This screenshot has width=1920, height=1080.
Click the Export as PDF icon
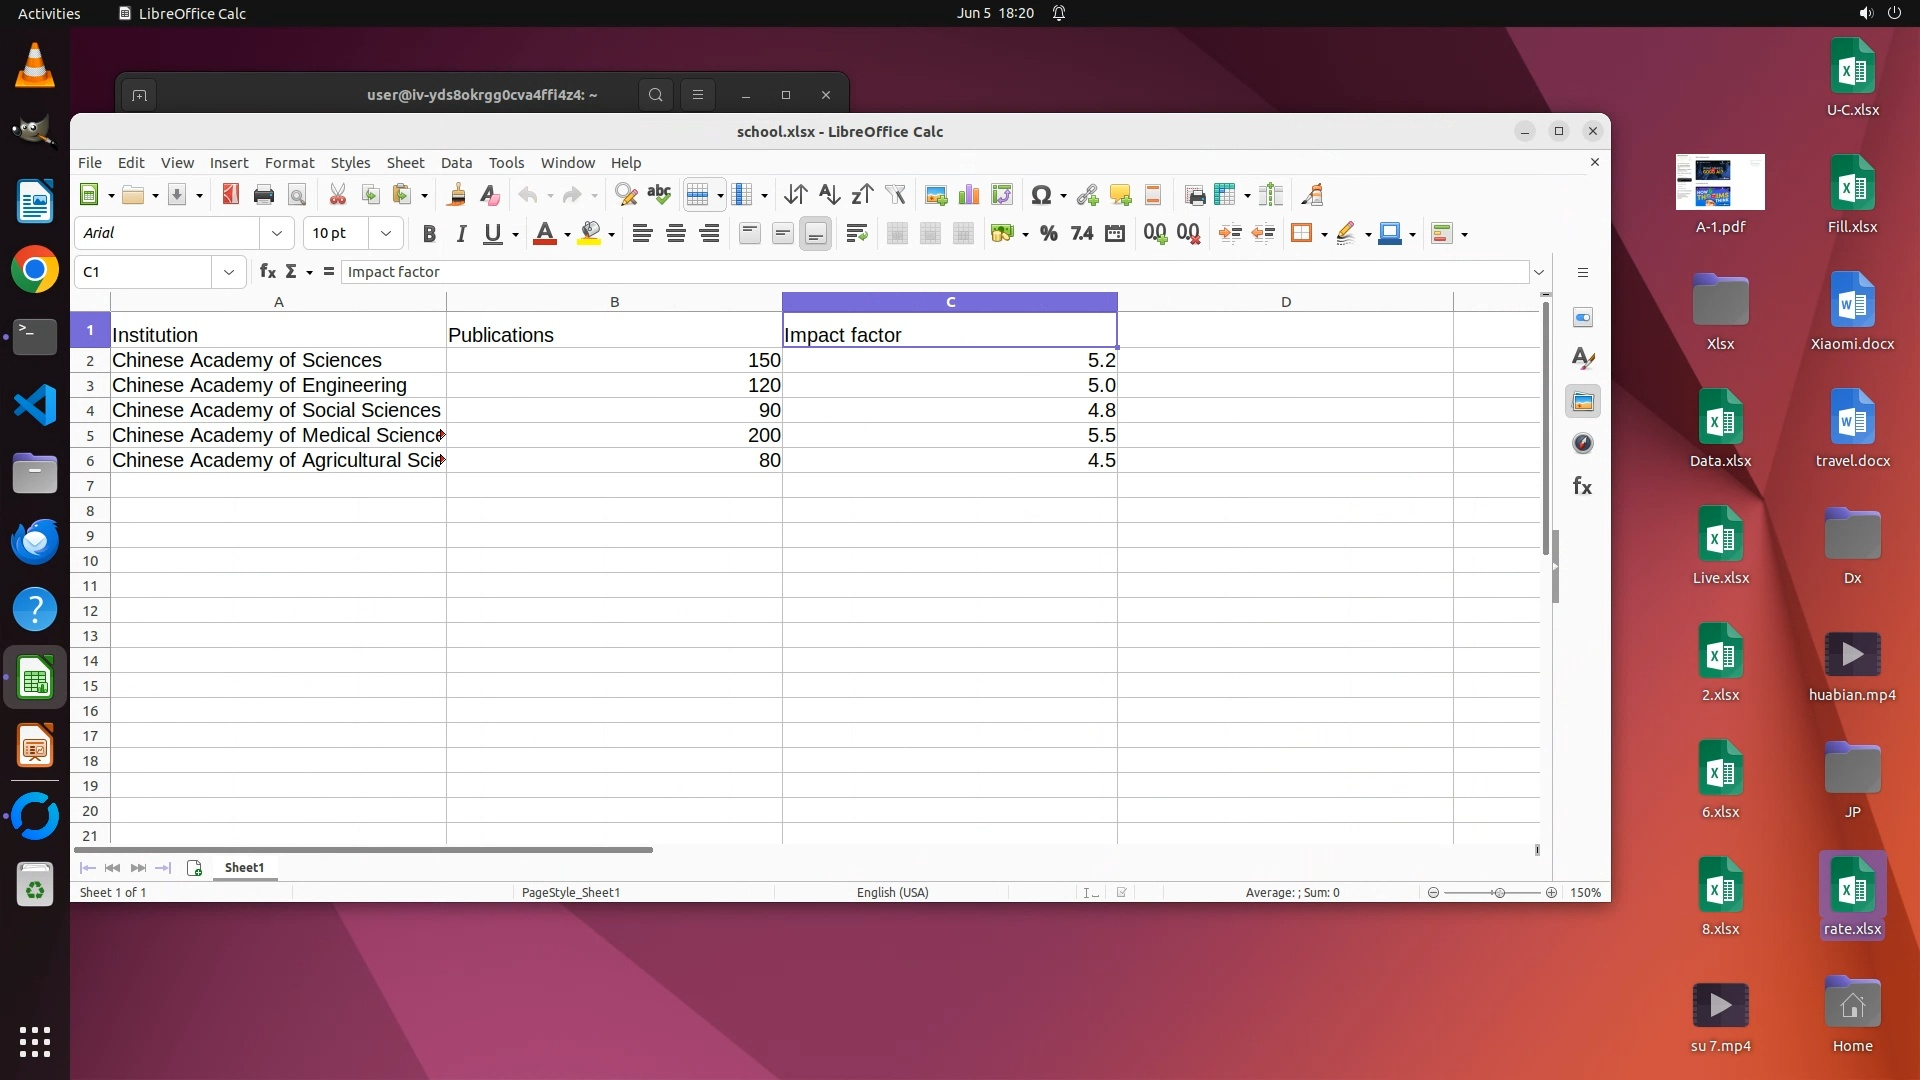click(x=231, y=195)
